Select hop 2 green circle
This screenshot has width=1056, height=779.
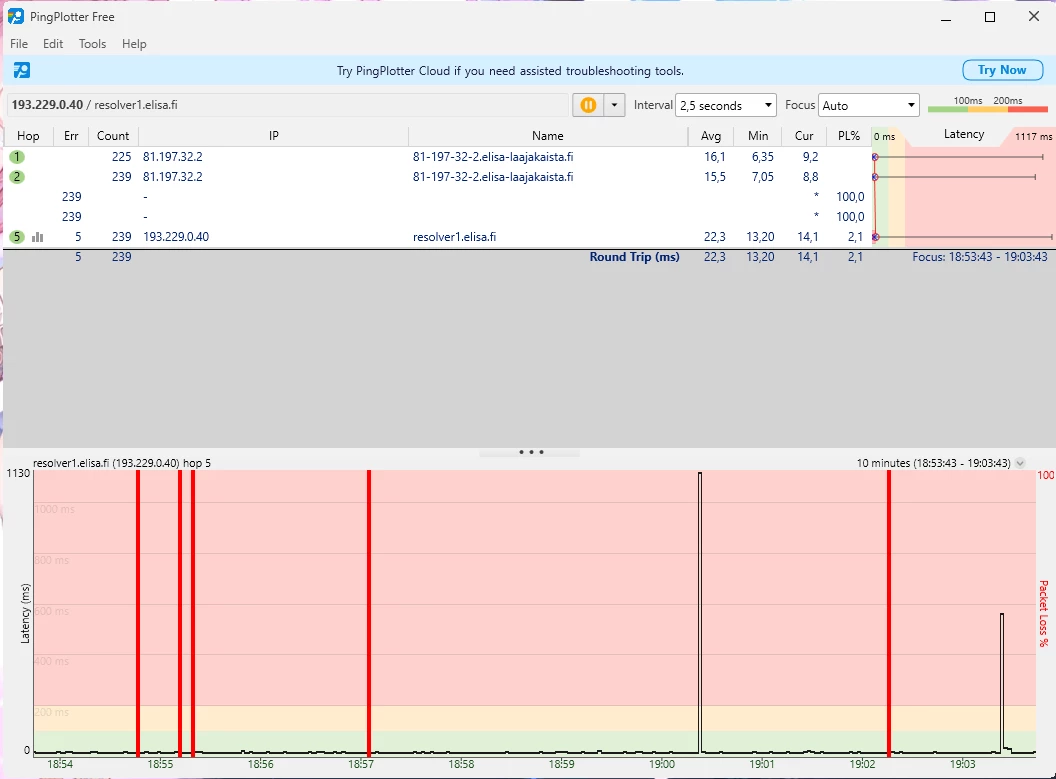point(17,177)
